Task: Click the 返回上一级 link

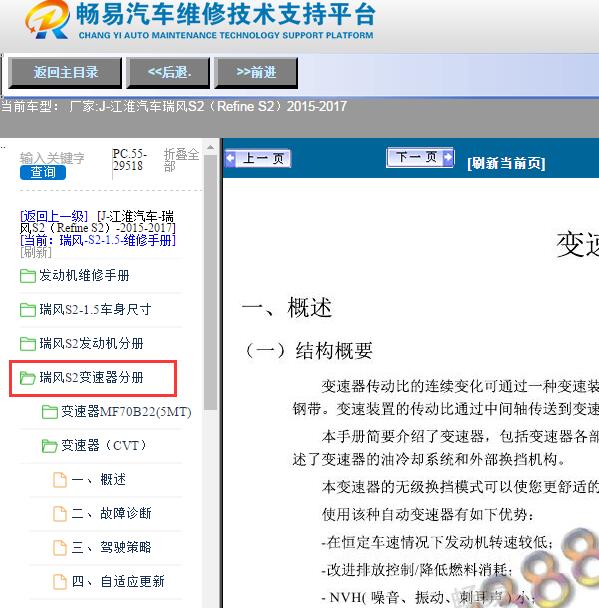Action: [54, 216]
